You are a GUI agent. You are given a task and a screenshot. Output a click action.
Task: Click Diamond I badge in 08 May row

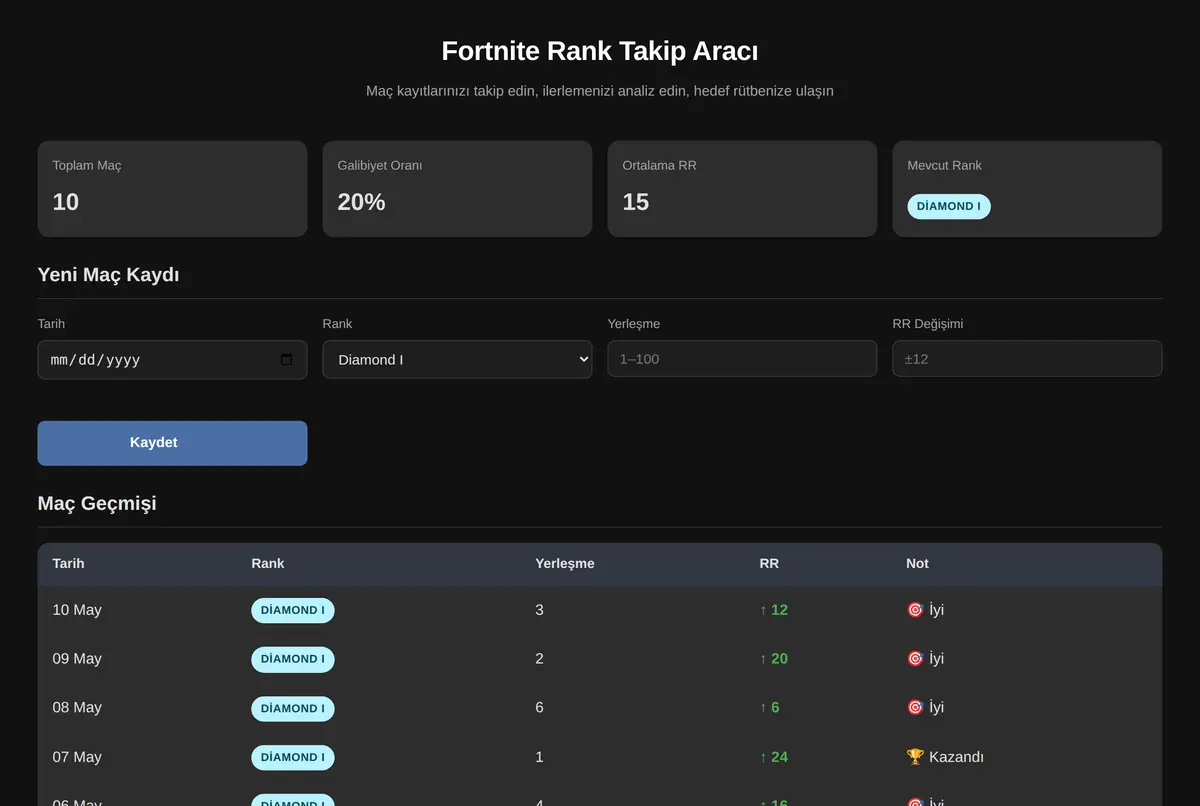tap(293, 708)
